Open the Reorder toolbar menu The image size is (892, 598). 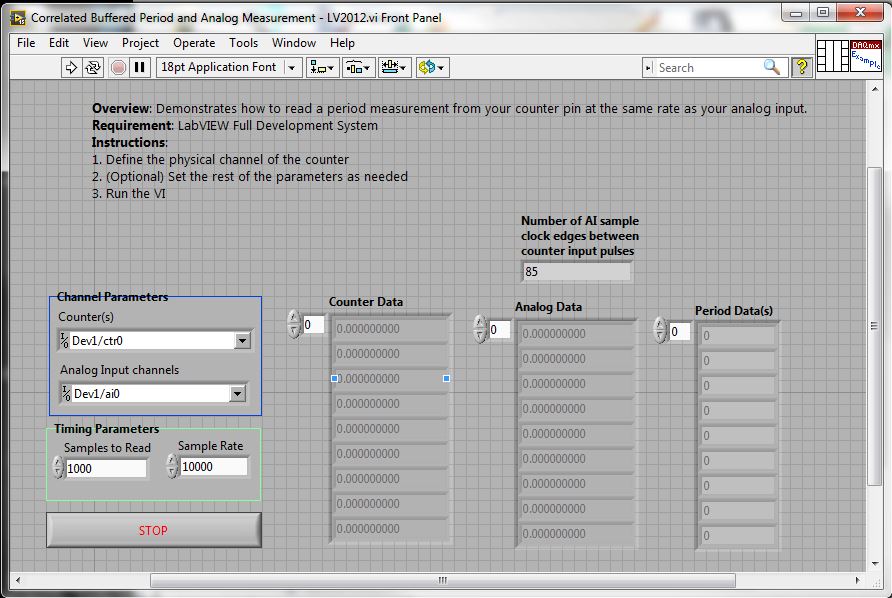tap(432, 68)
